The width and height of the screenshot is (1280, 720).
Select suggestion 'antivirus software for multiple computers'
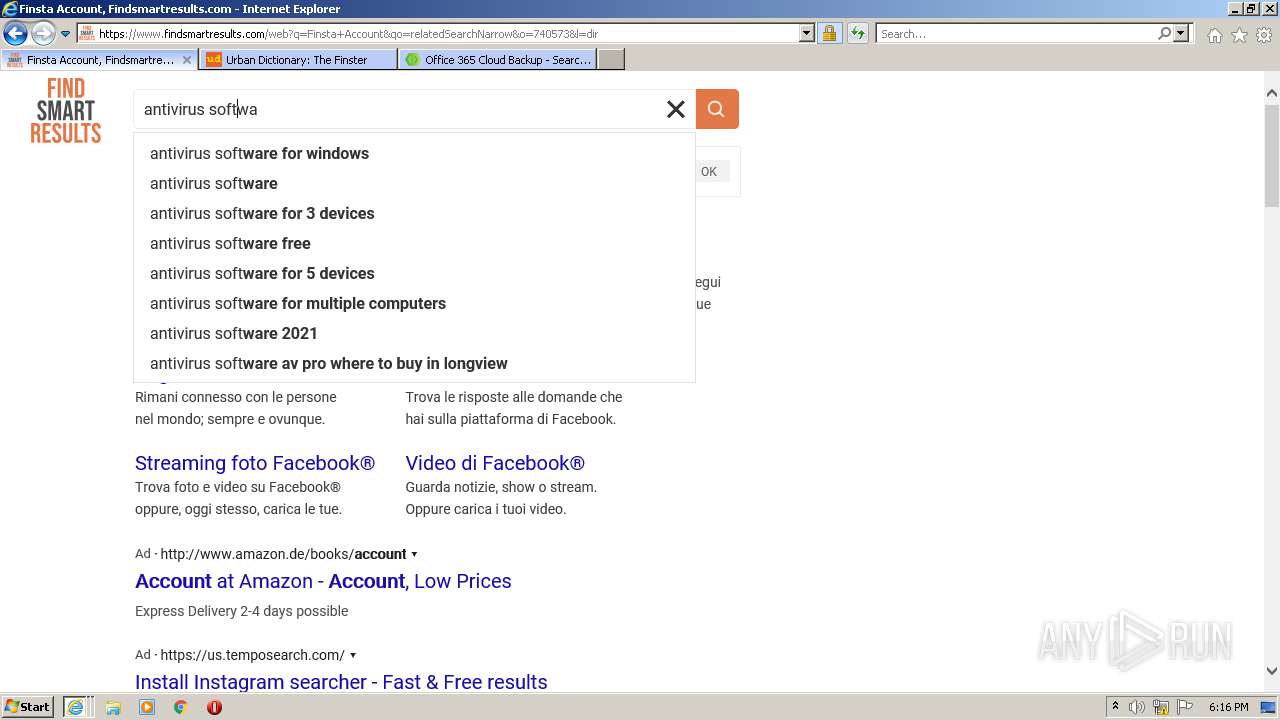(x=414, y=303)
